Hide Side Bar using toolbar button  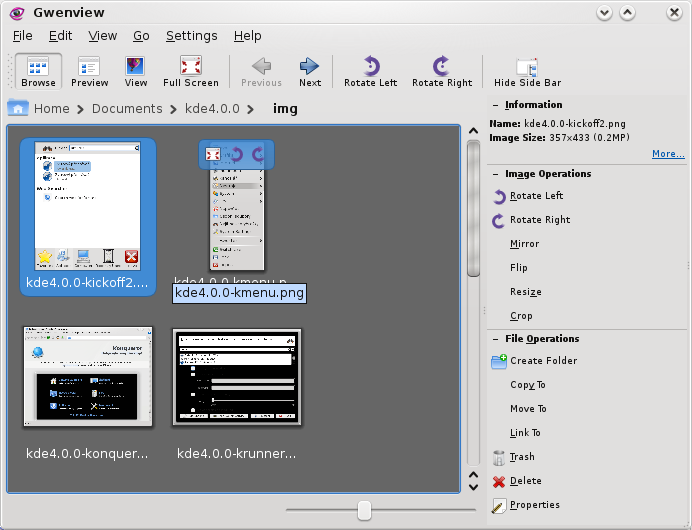(x=527, y=71)
